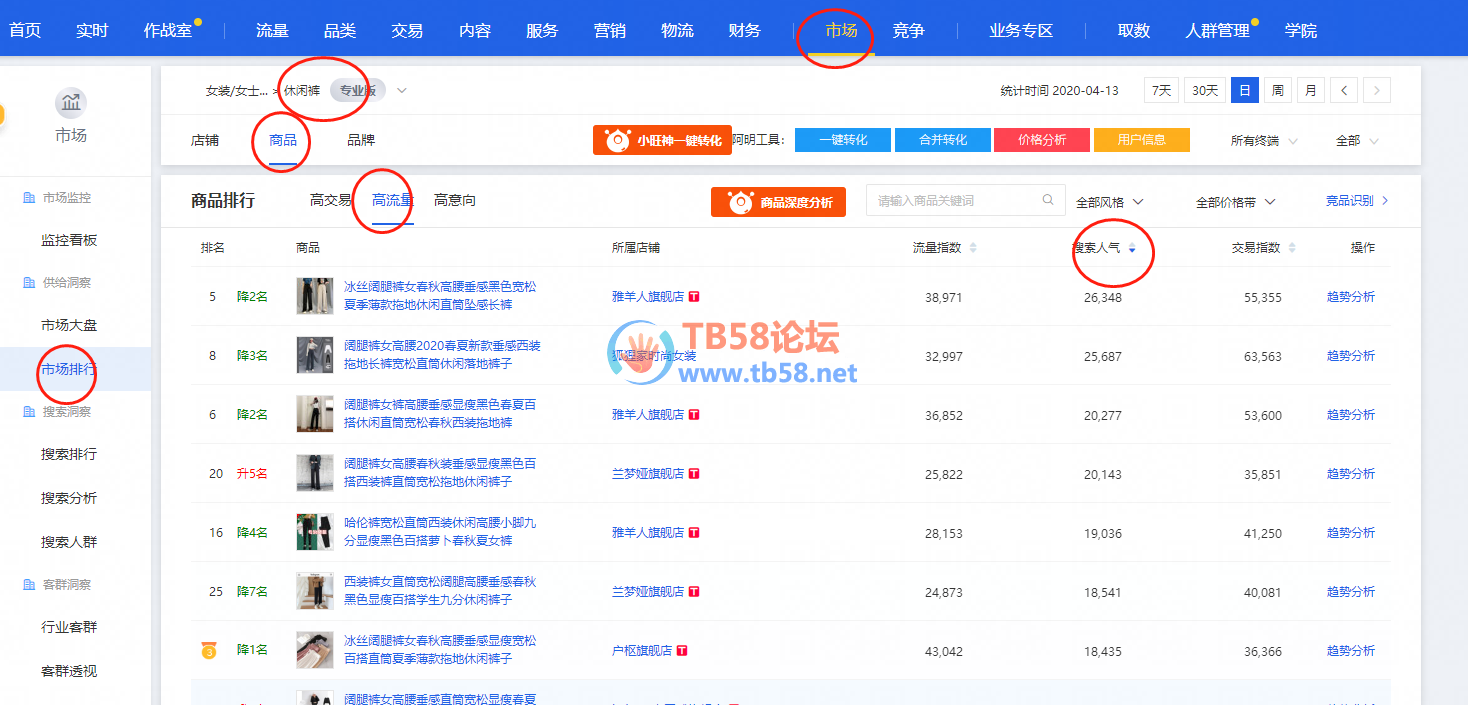Open 行业客群 in sidebar
Screen dimensions: 1468x705
[x=69, y=627]
